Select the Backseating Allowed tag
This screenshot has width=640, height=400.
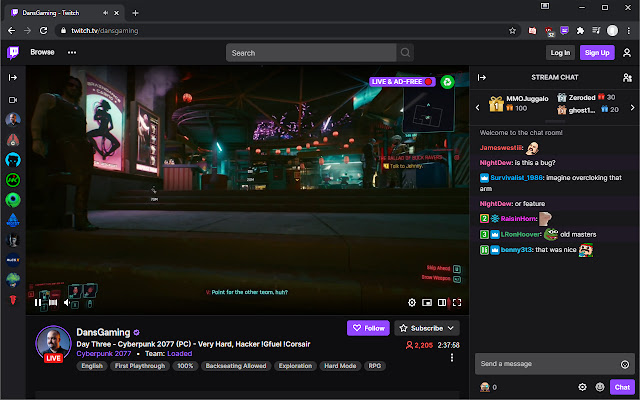click(x=236, y=366)
